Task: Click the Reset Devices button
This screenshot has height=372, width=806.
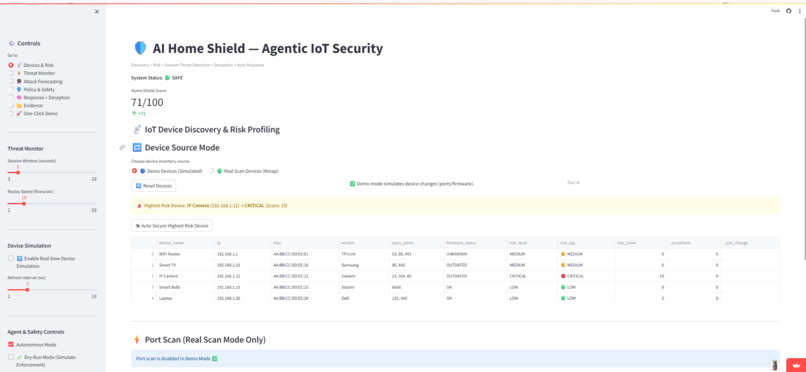Action: [153, 185]
